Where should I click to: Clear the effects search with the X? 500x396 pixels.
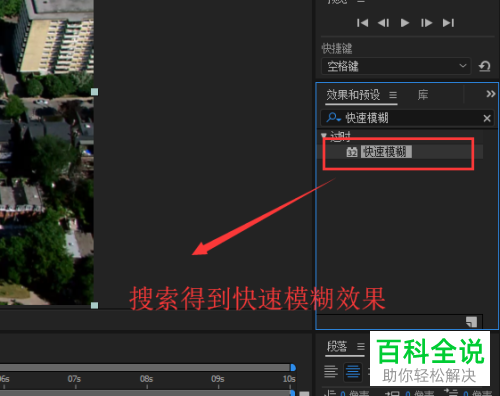(487, 118)
